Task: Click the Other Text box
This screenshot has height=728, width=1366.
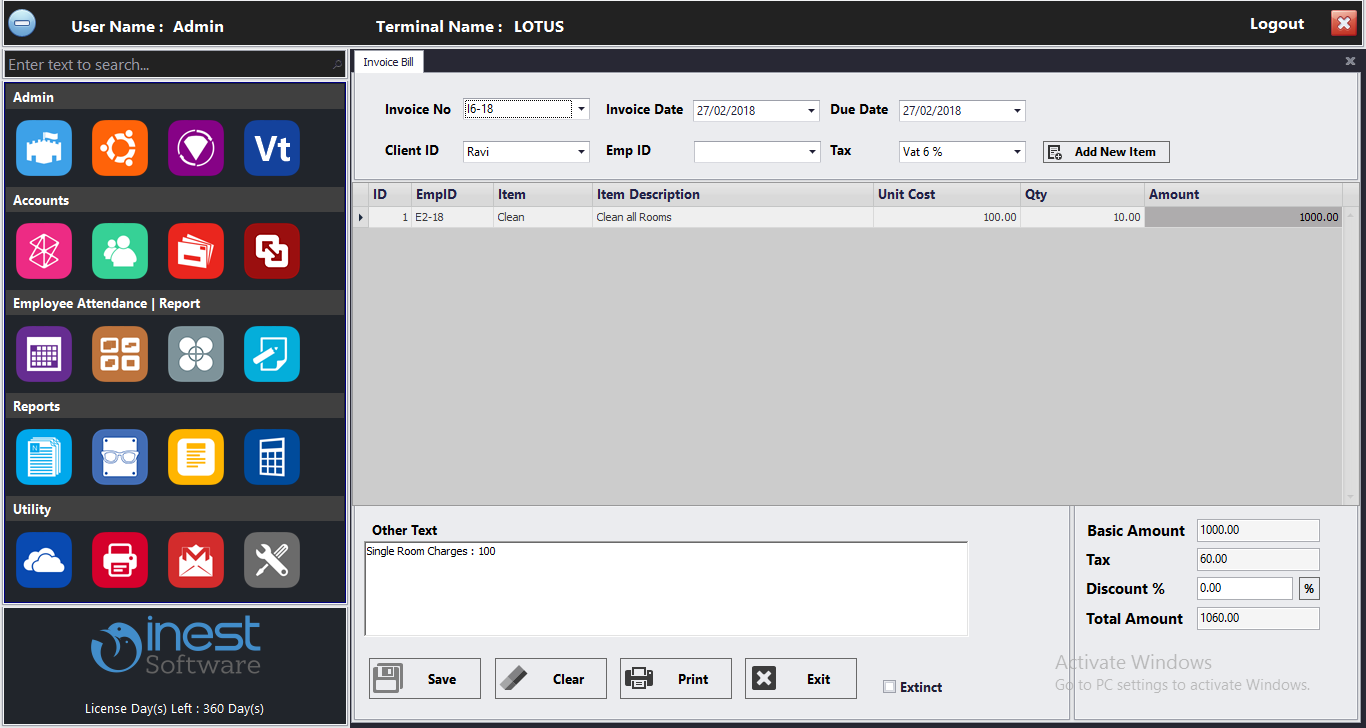Action: [x=666, y=589]
